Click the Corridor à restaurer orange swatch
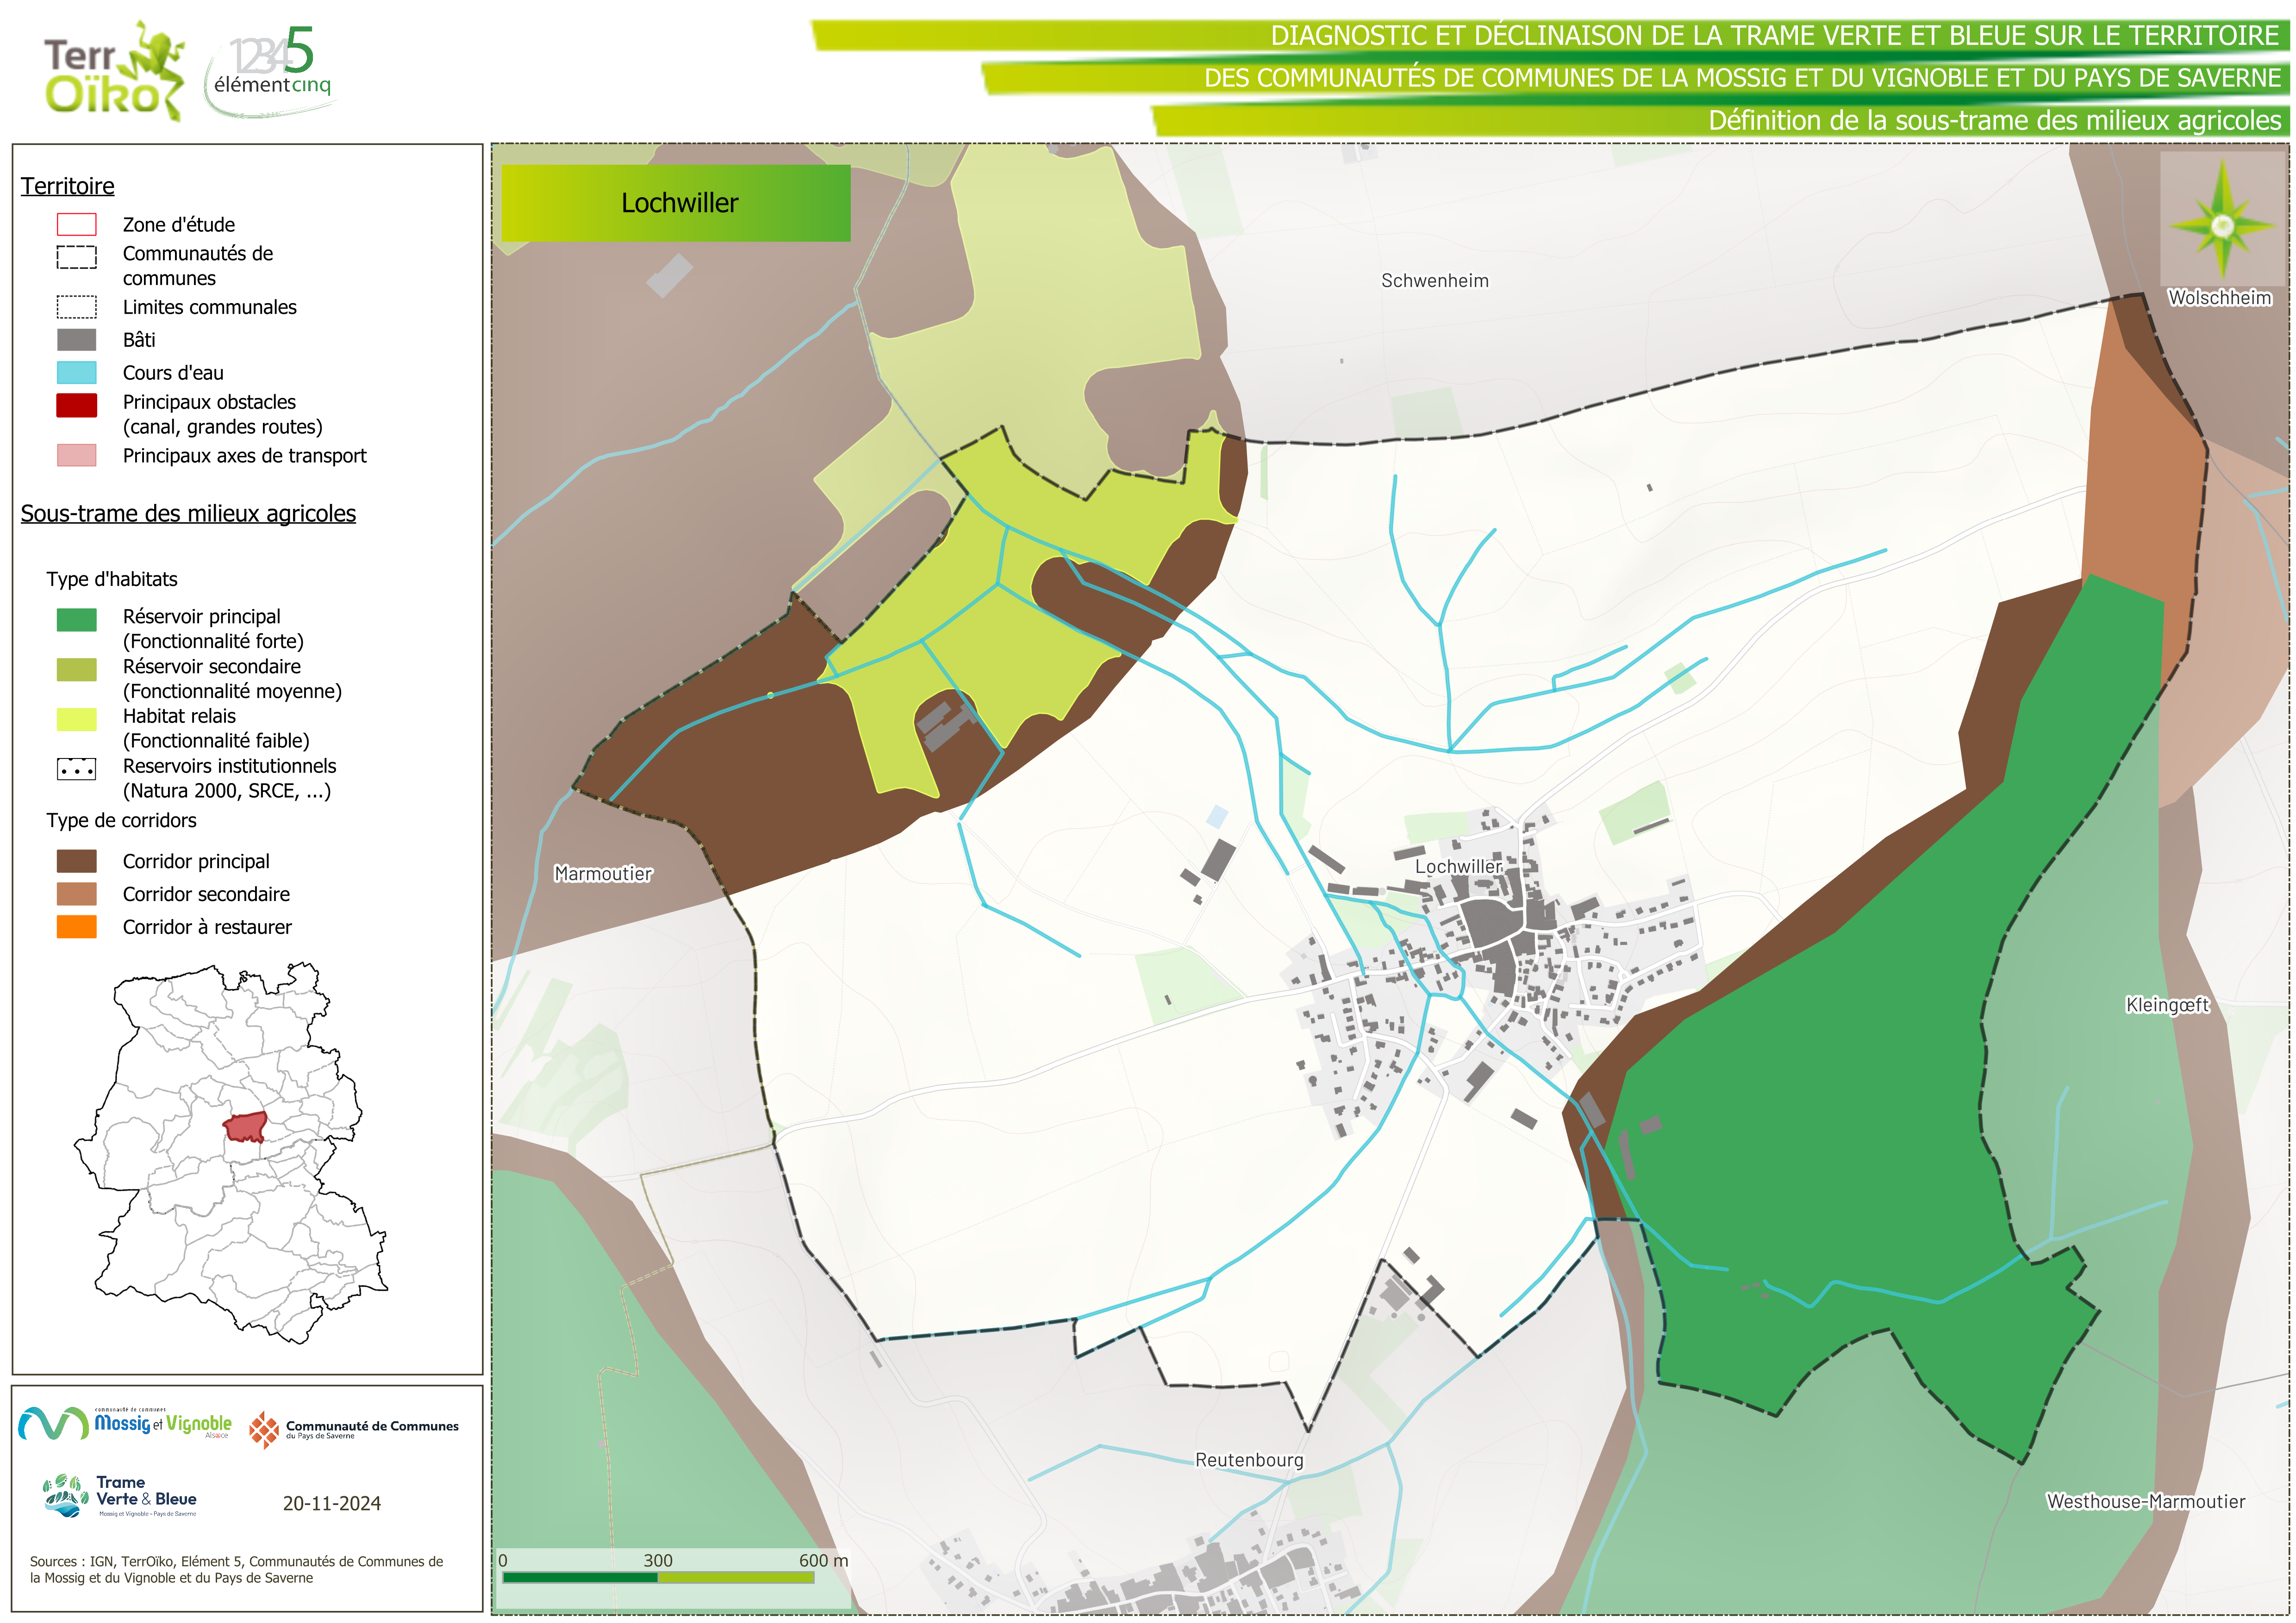 click(76, 927)
